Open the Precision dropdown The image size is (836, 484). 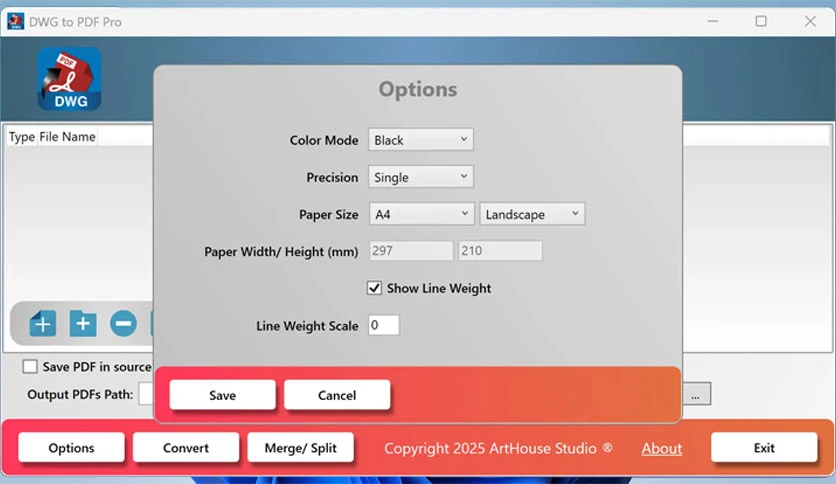pyautogui.click(x=421, y=177)
